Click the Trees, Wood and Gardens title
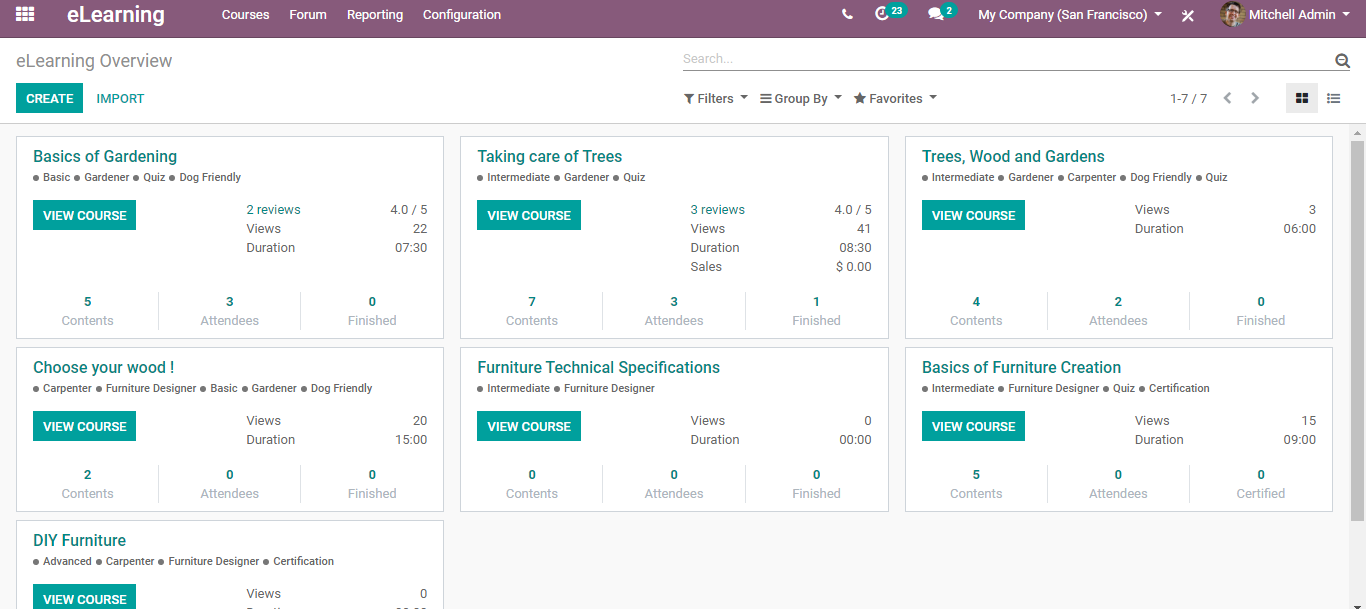 1013,156
